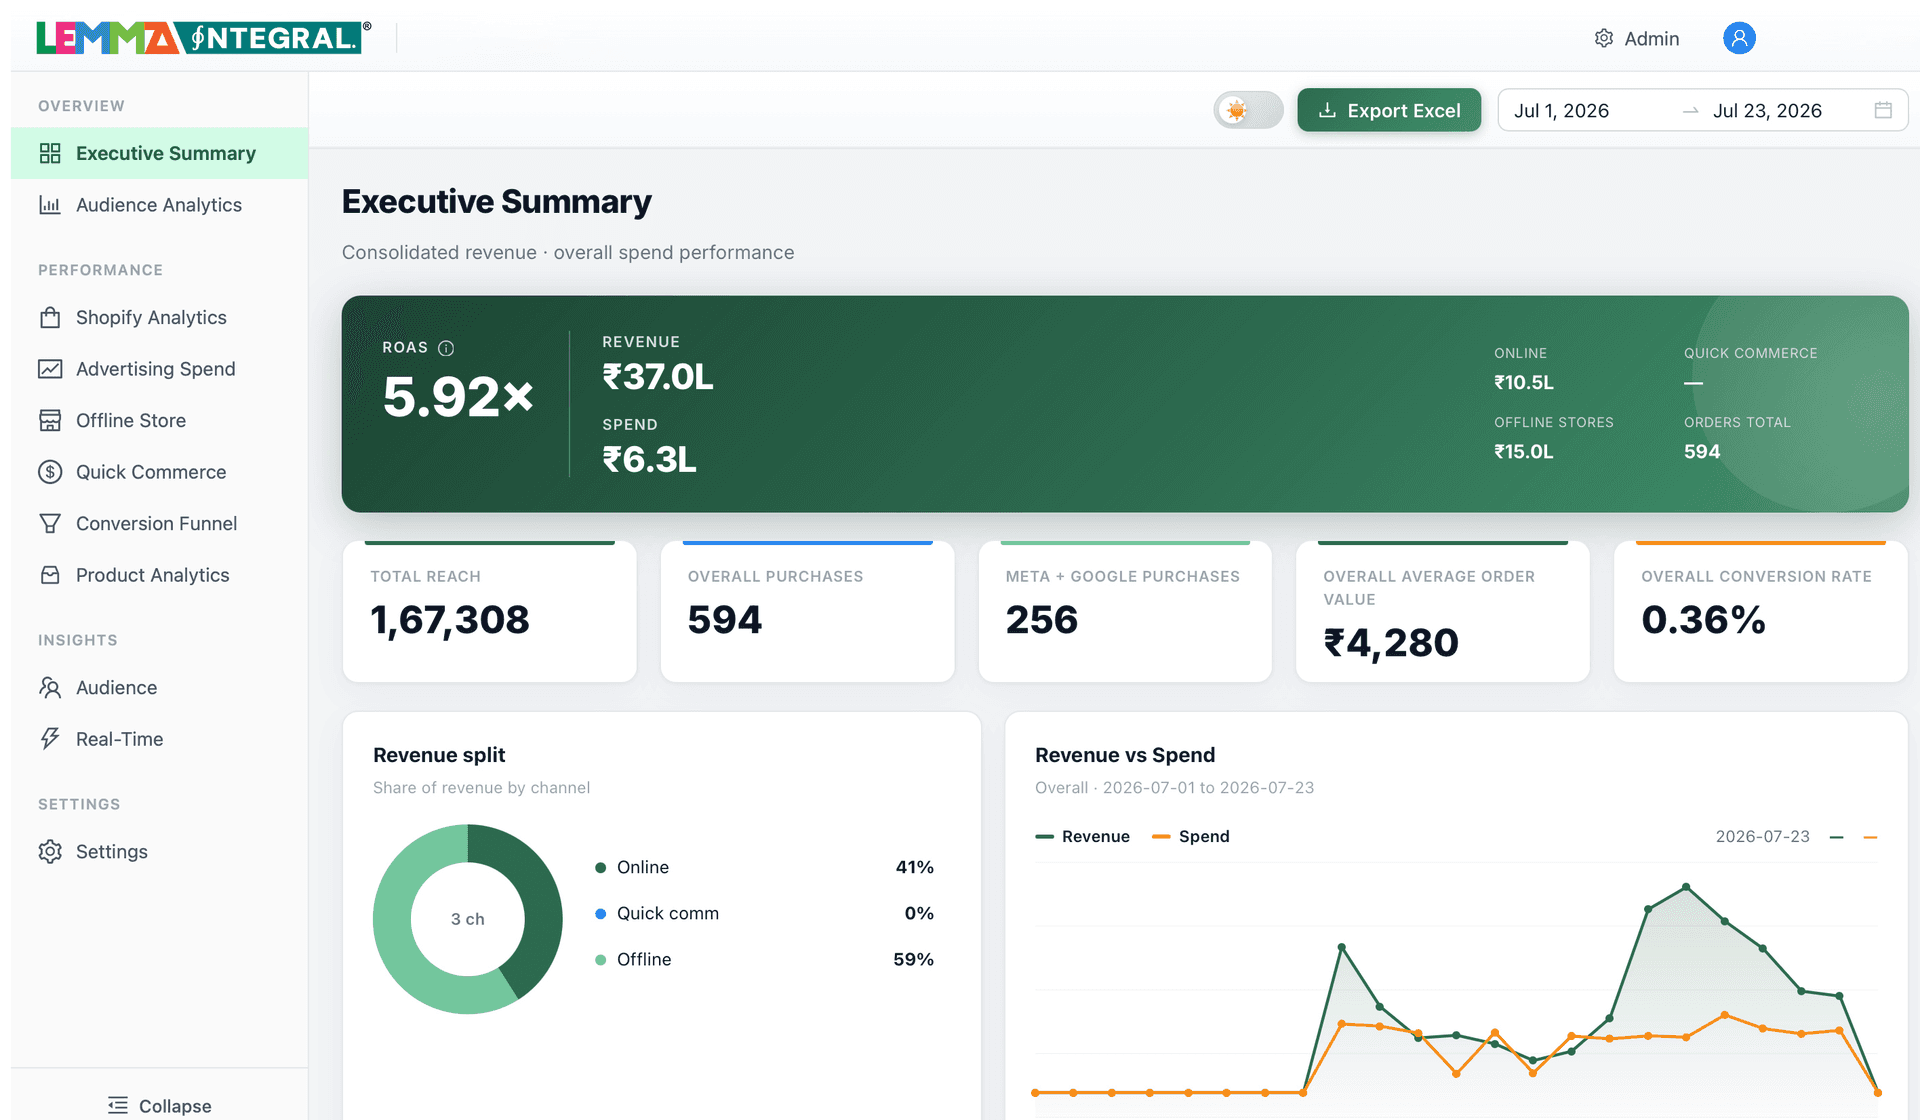This screenshot has width=1920, height=1120.
Task: Open the Shopify Analytics menu item
Action: (x=159, y=317)
